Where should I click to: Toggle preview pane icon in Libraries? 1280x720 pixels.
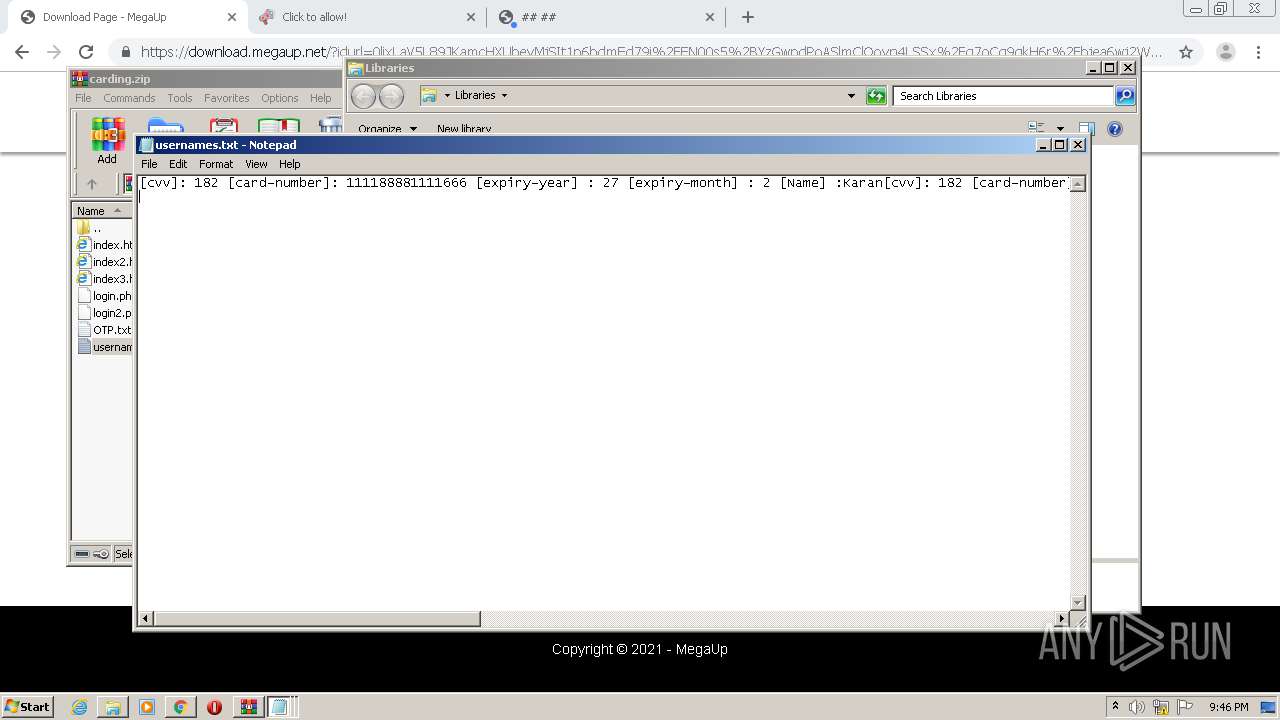[1086, 128]
